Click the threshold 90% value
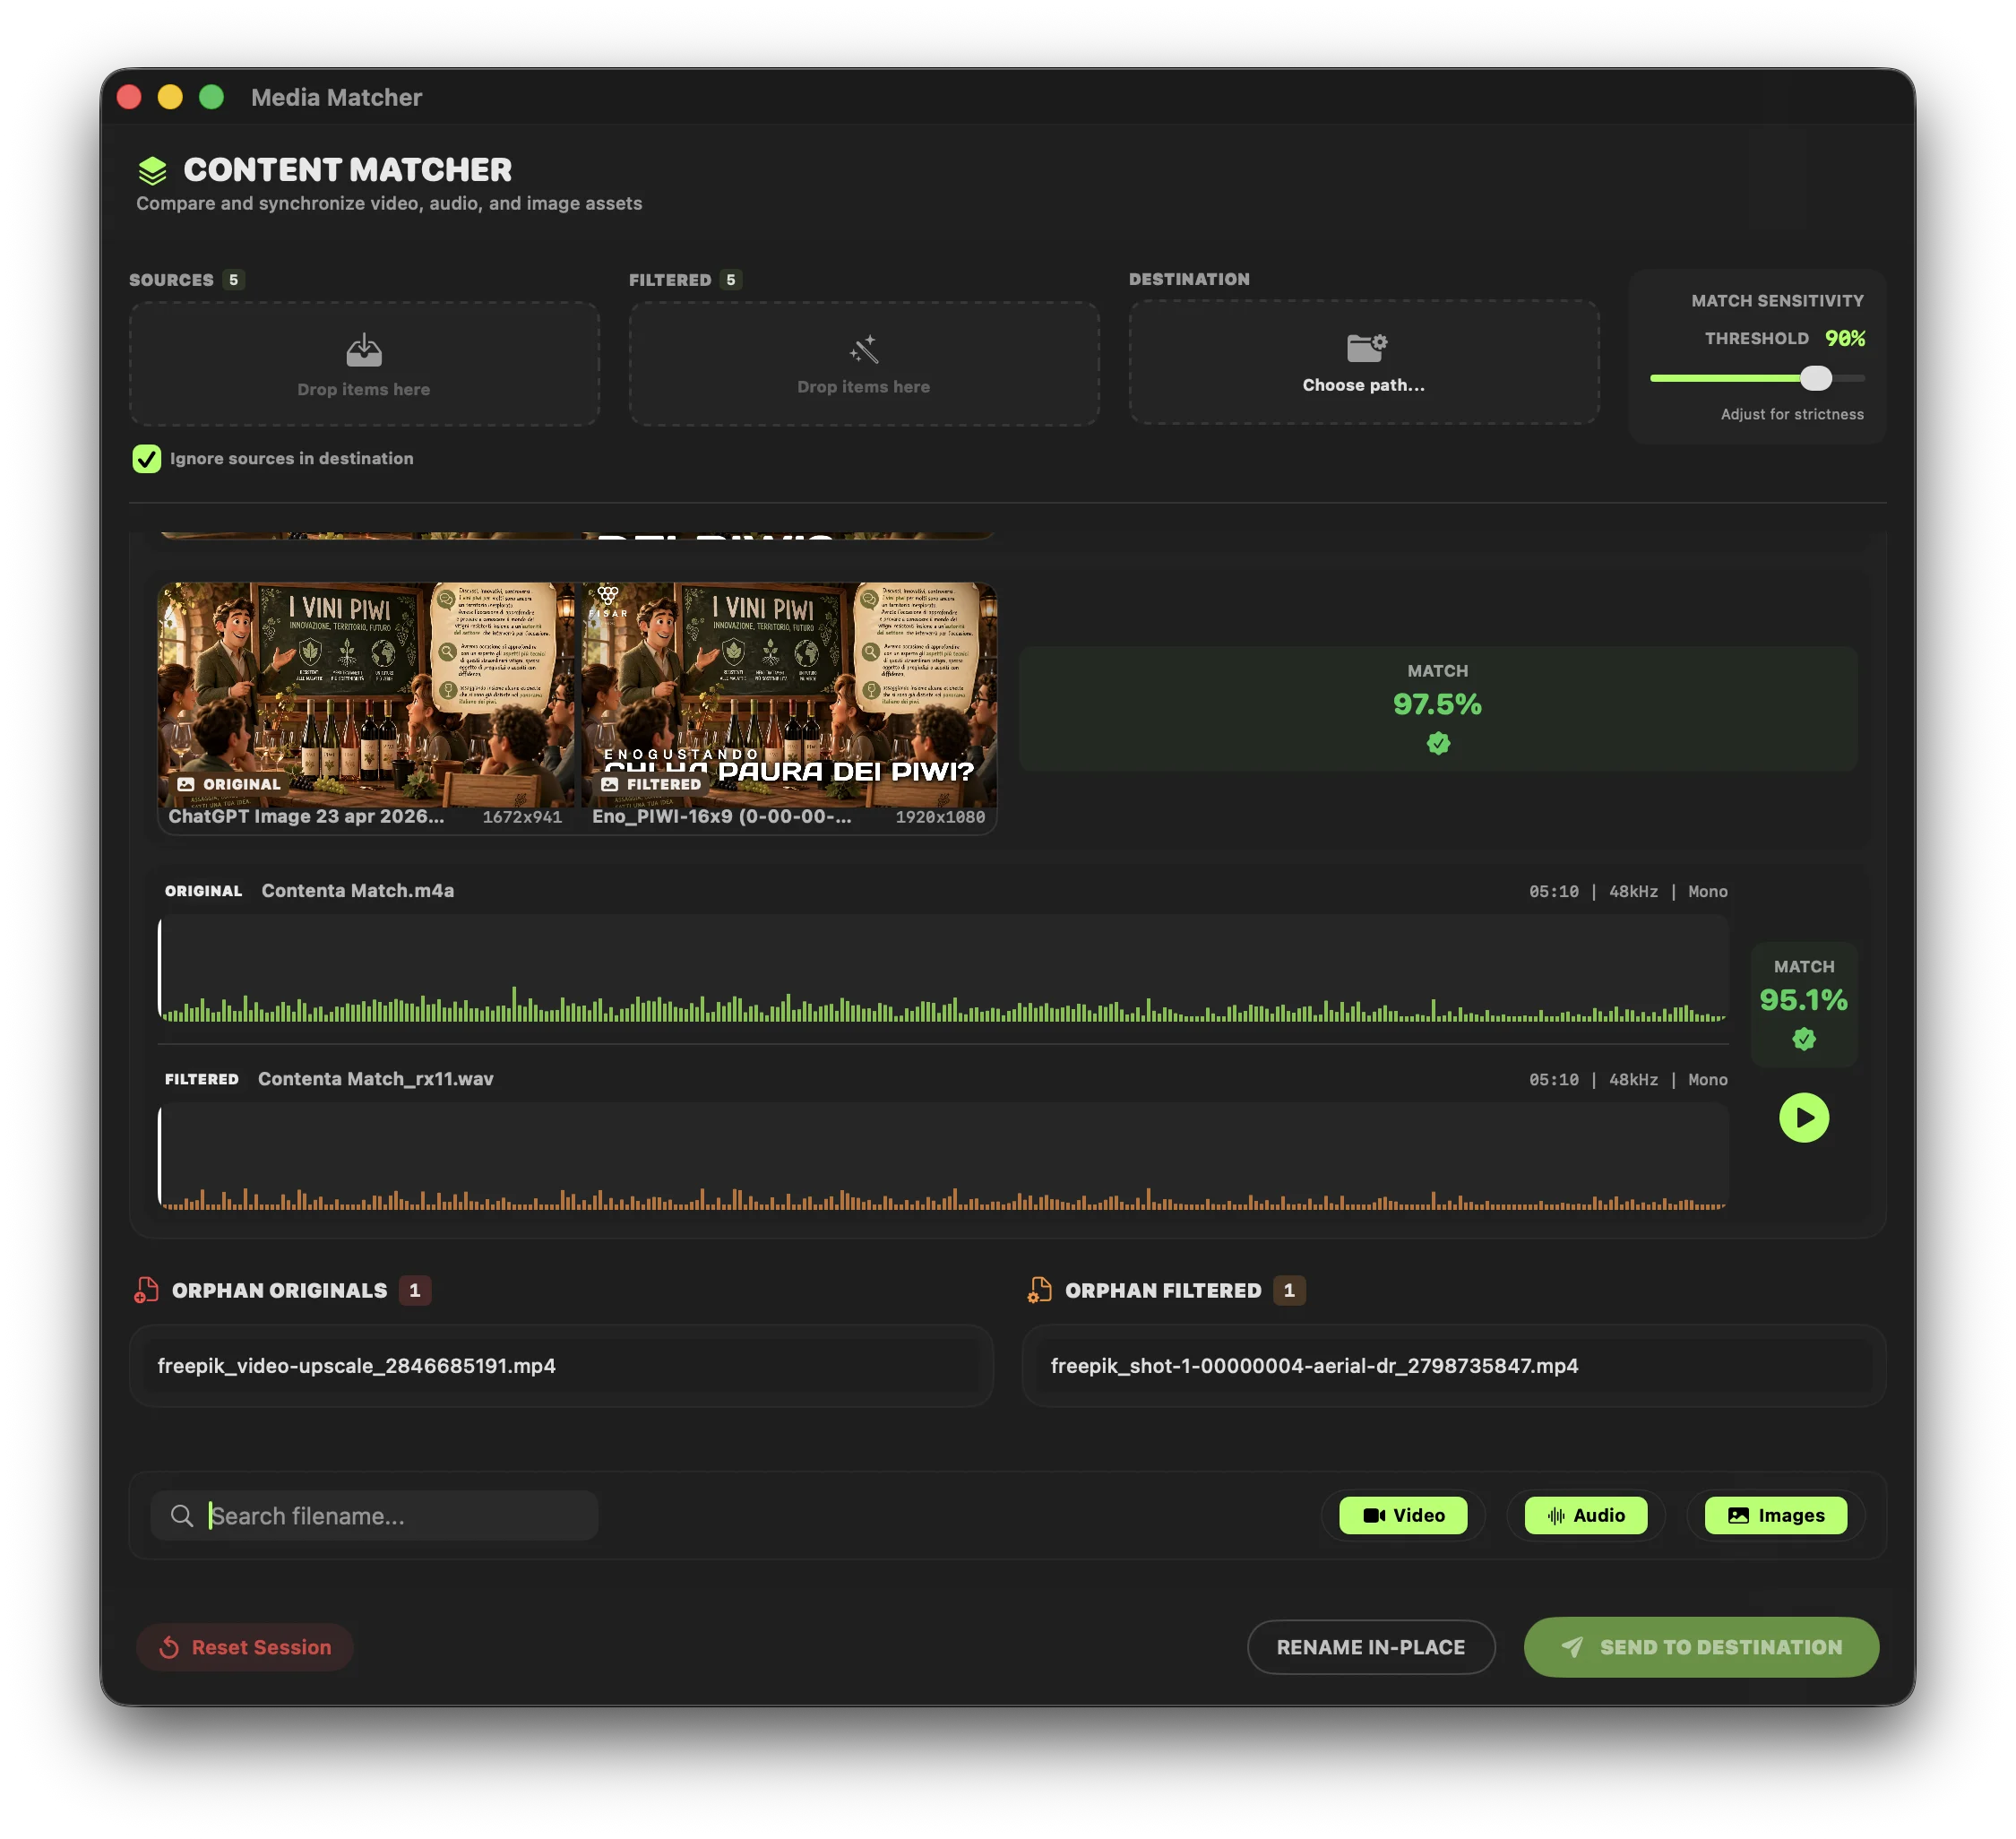Viewport: 2016px width, 1839px height. click(1845, 338)
